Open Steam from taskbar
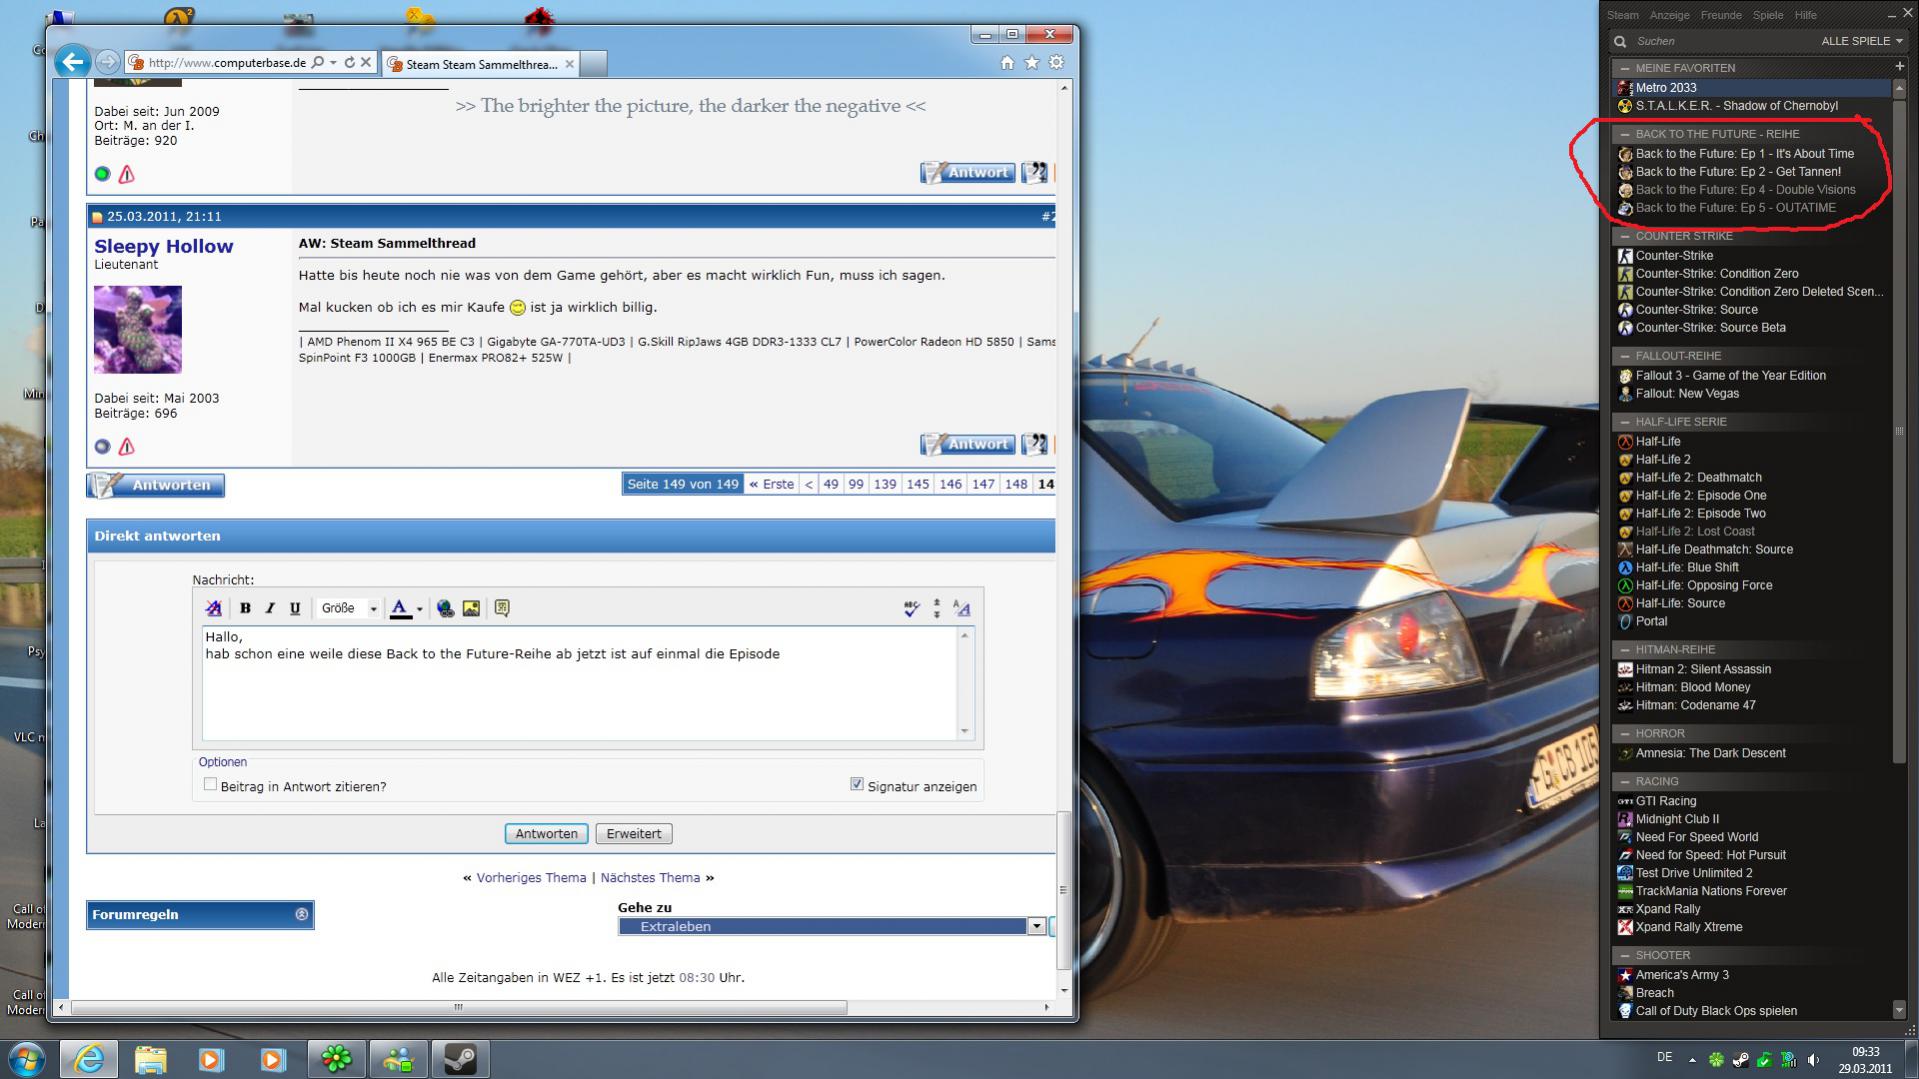The image size is (1919, 1079). tap(460, 1058)
